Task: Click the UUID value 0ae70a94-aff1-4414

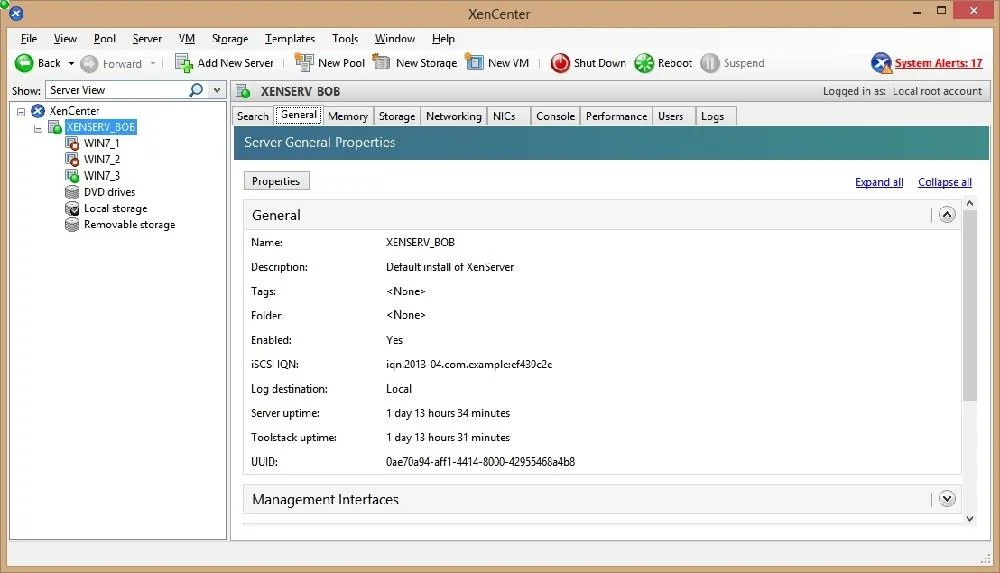Action: click(x=480, y=462)
